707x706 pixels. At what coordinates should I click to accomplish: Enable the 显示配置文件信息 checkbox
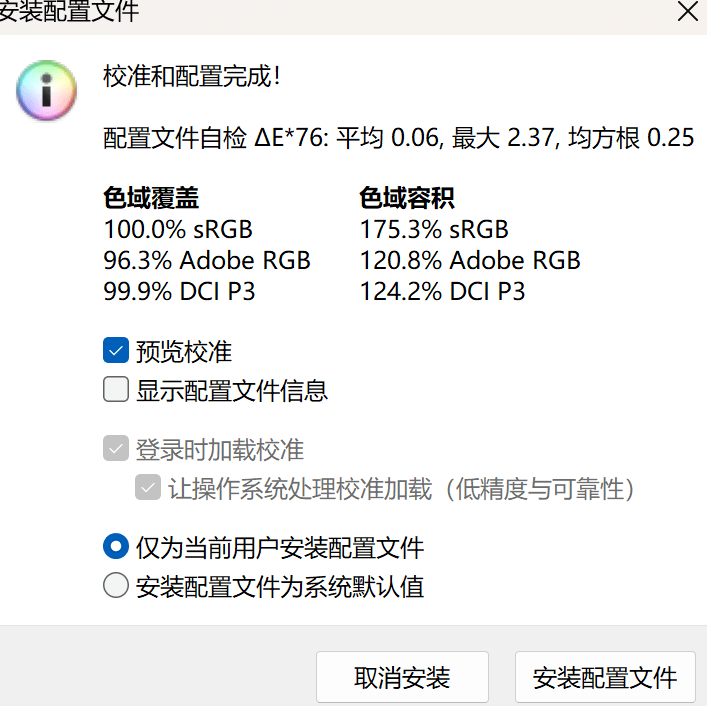coord(116,390)
